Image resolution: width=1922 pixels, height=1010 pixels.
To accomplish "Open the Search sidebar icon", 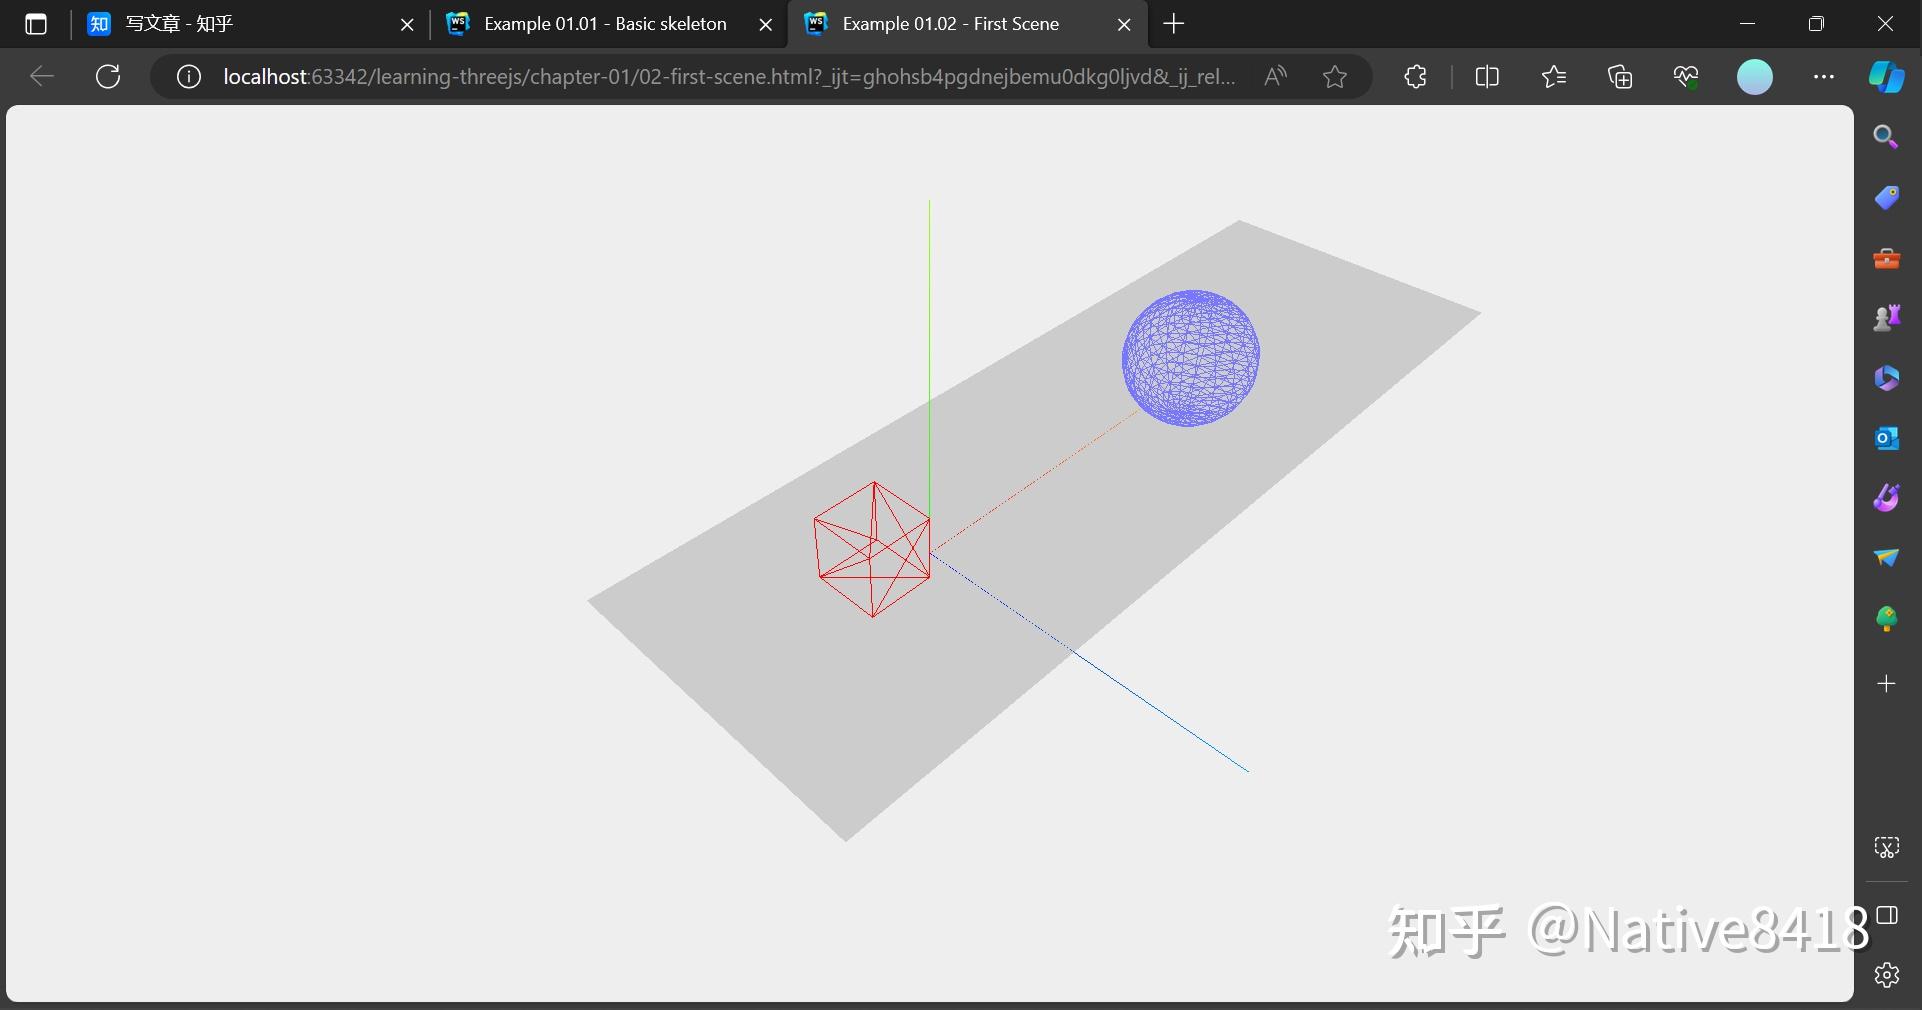I will point(1887,136).
